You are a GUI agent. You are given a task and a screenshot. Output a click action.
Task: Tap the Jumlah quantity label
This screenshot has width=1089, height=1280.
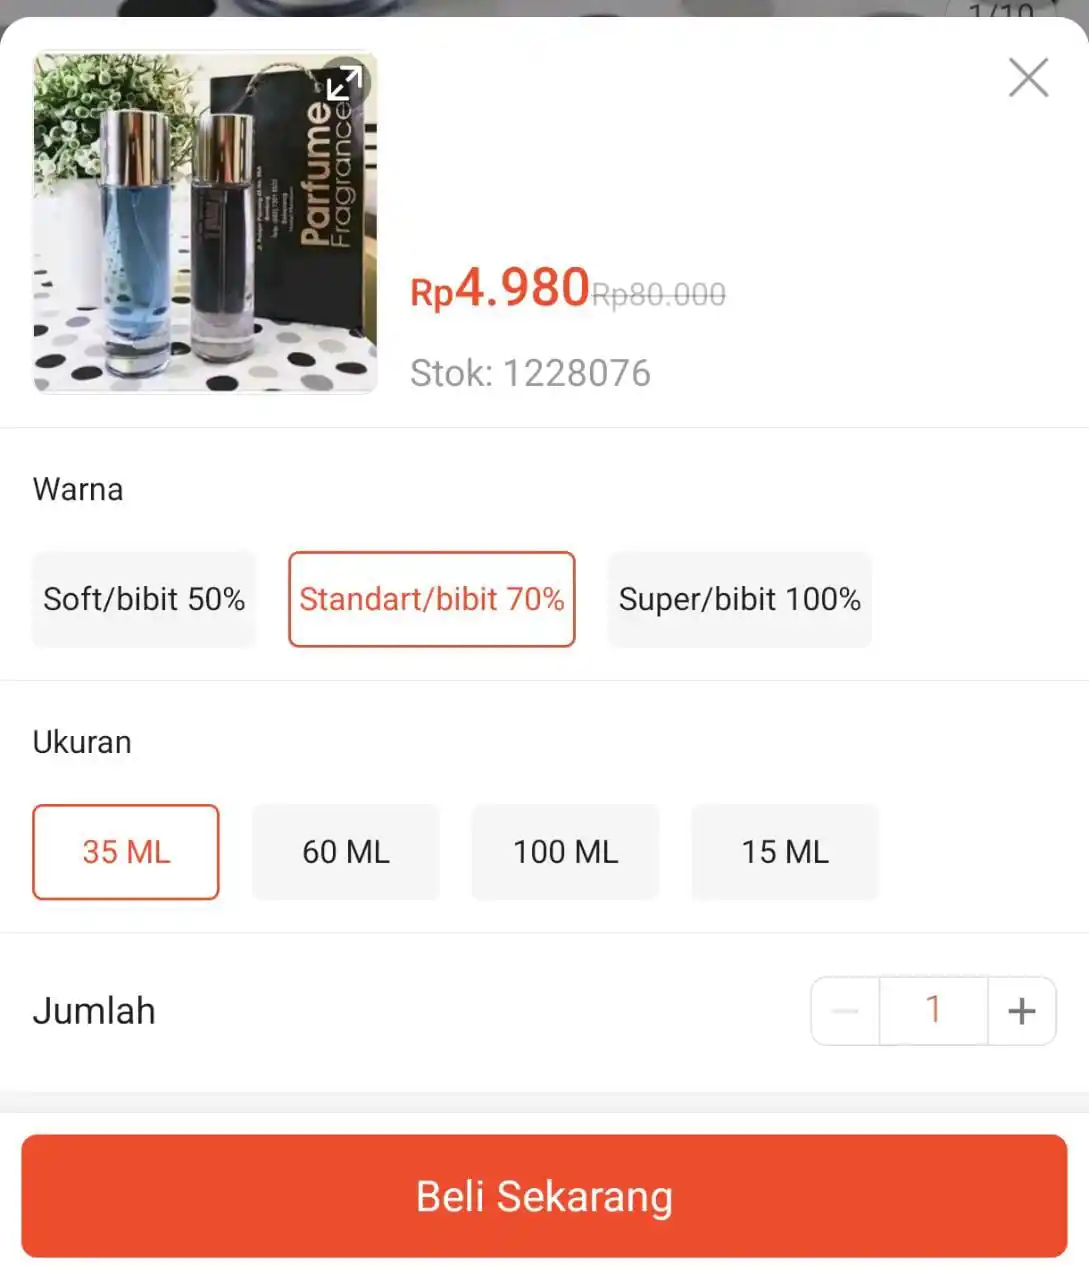point(94,1011)
